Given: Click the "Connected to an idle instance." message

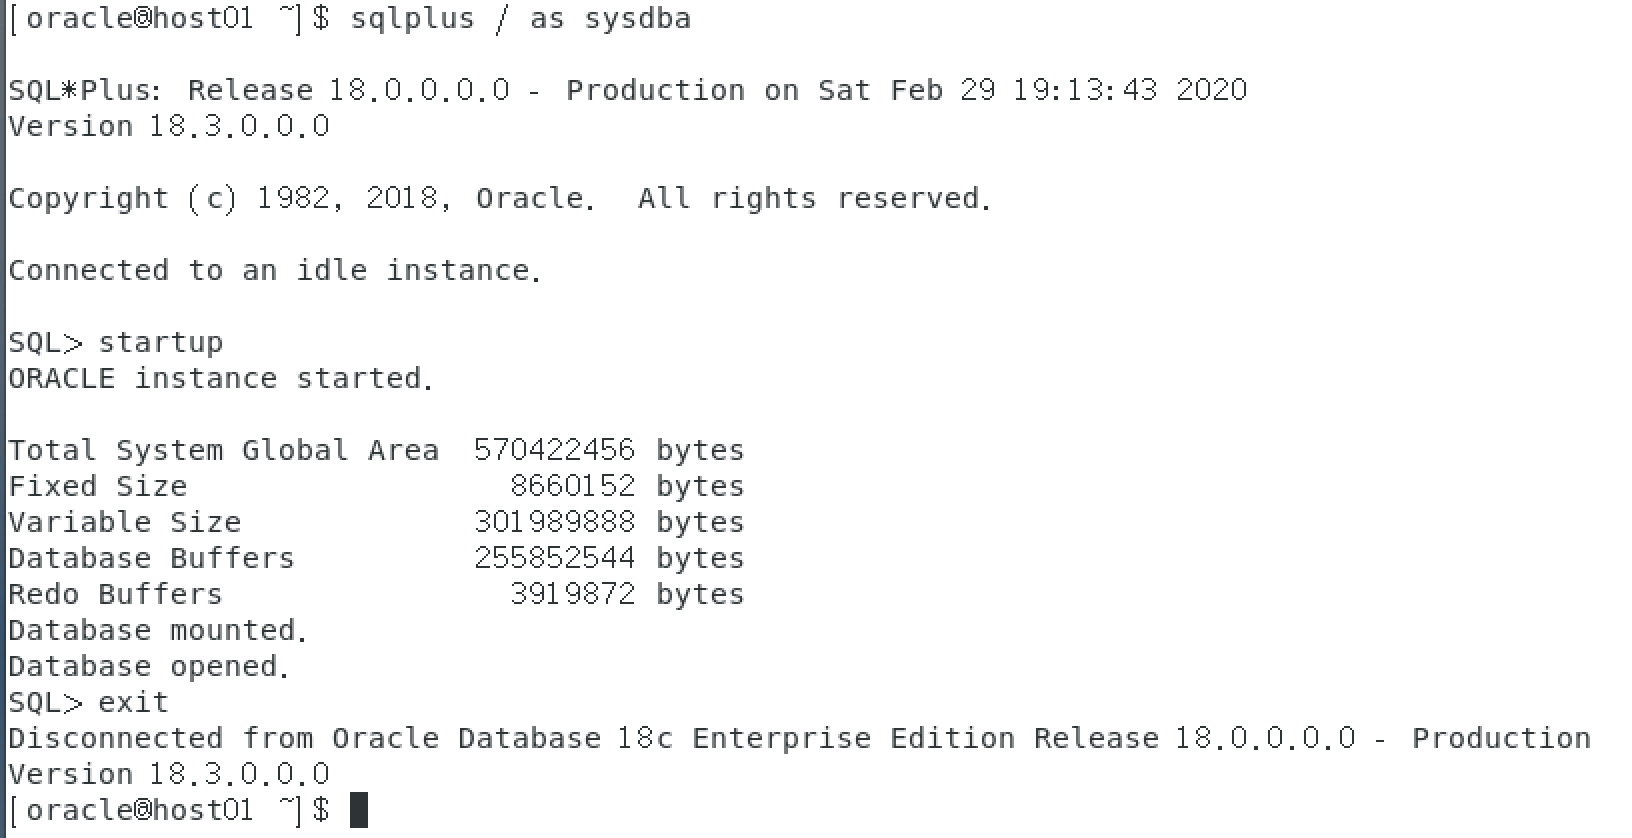Looking at the screenshot, I should (274, 271).
